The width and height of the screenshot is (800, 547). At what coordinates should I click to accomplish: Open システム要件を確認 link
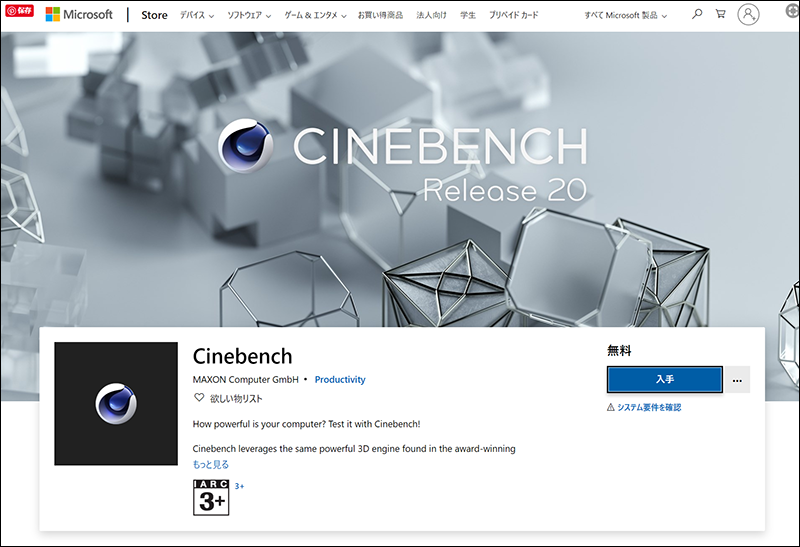click(x=649, y=407)
